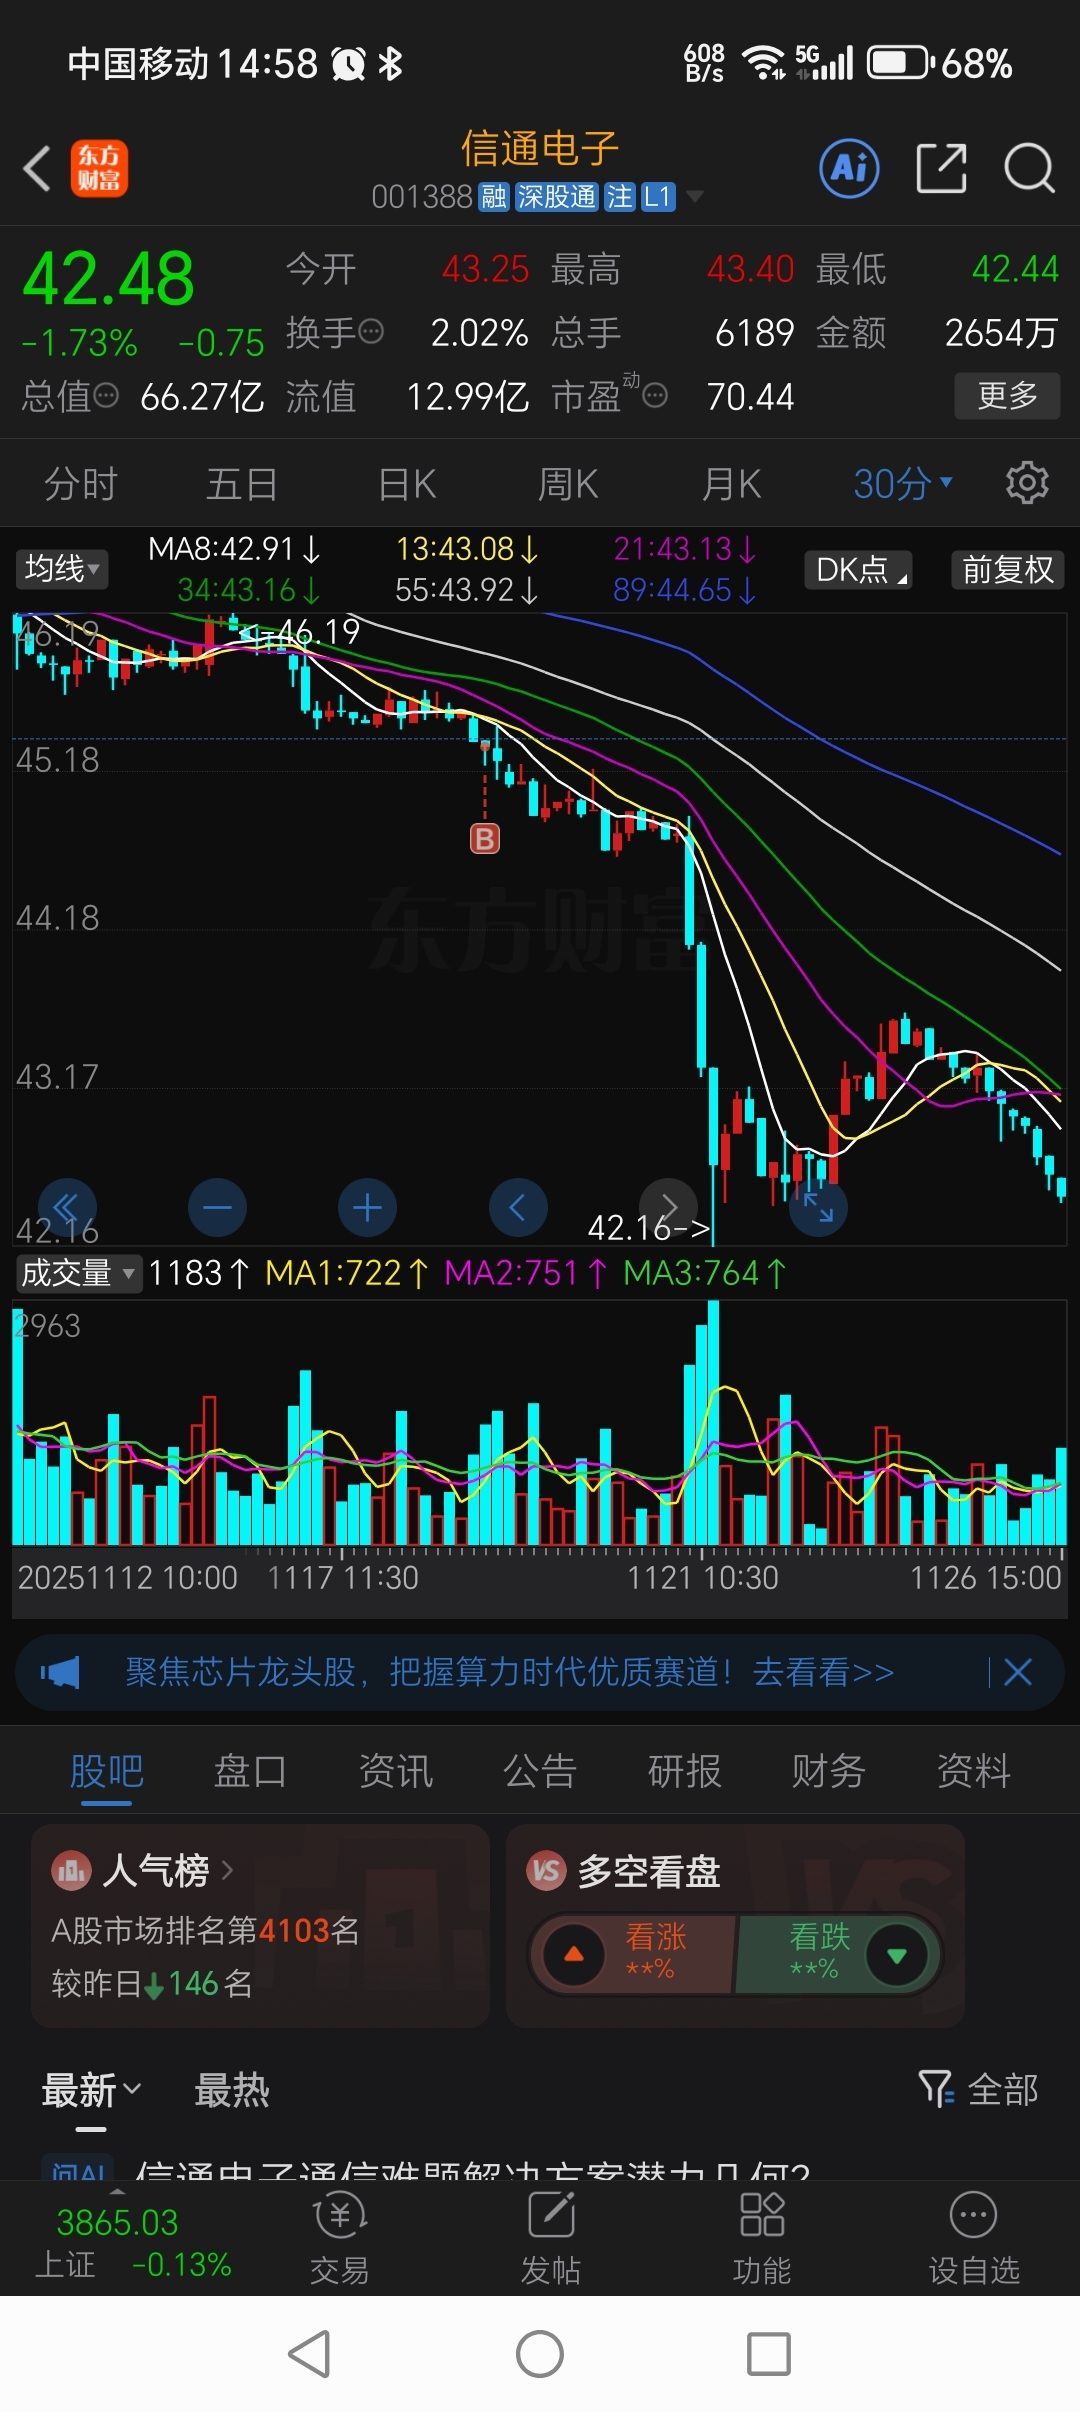1080x2412 pixels.
Task: Tap the red B buy marker
Action: (x=485, y=838)
